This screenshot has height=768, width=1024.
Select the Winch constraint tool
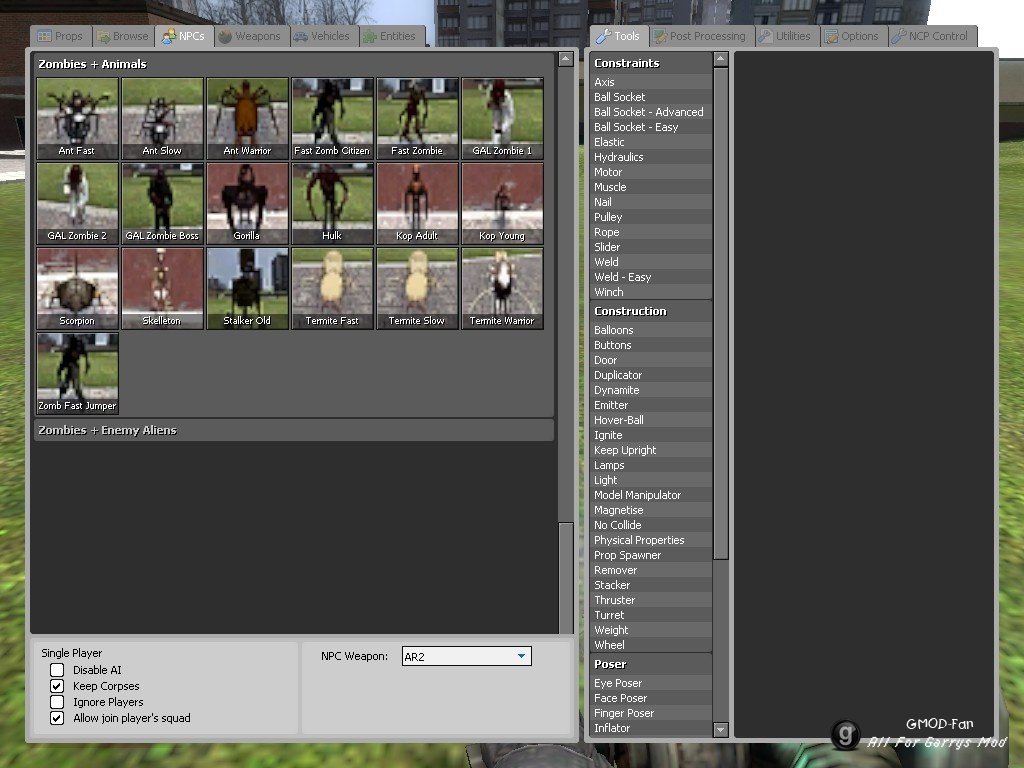click(x=650, y=292)
